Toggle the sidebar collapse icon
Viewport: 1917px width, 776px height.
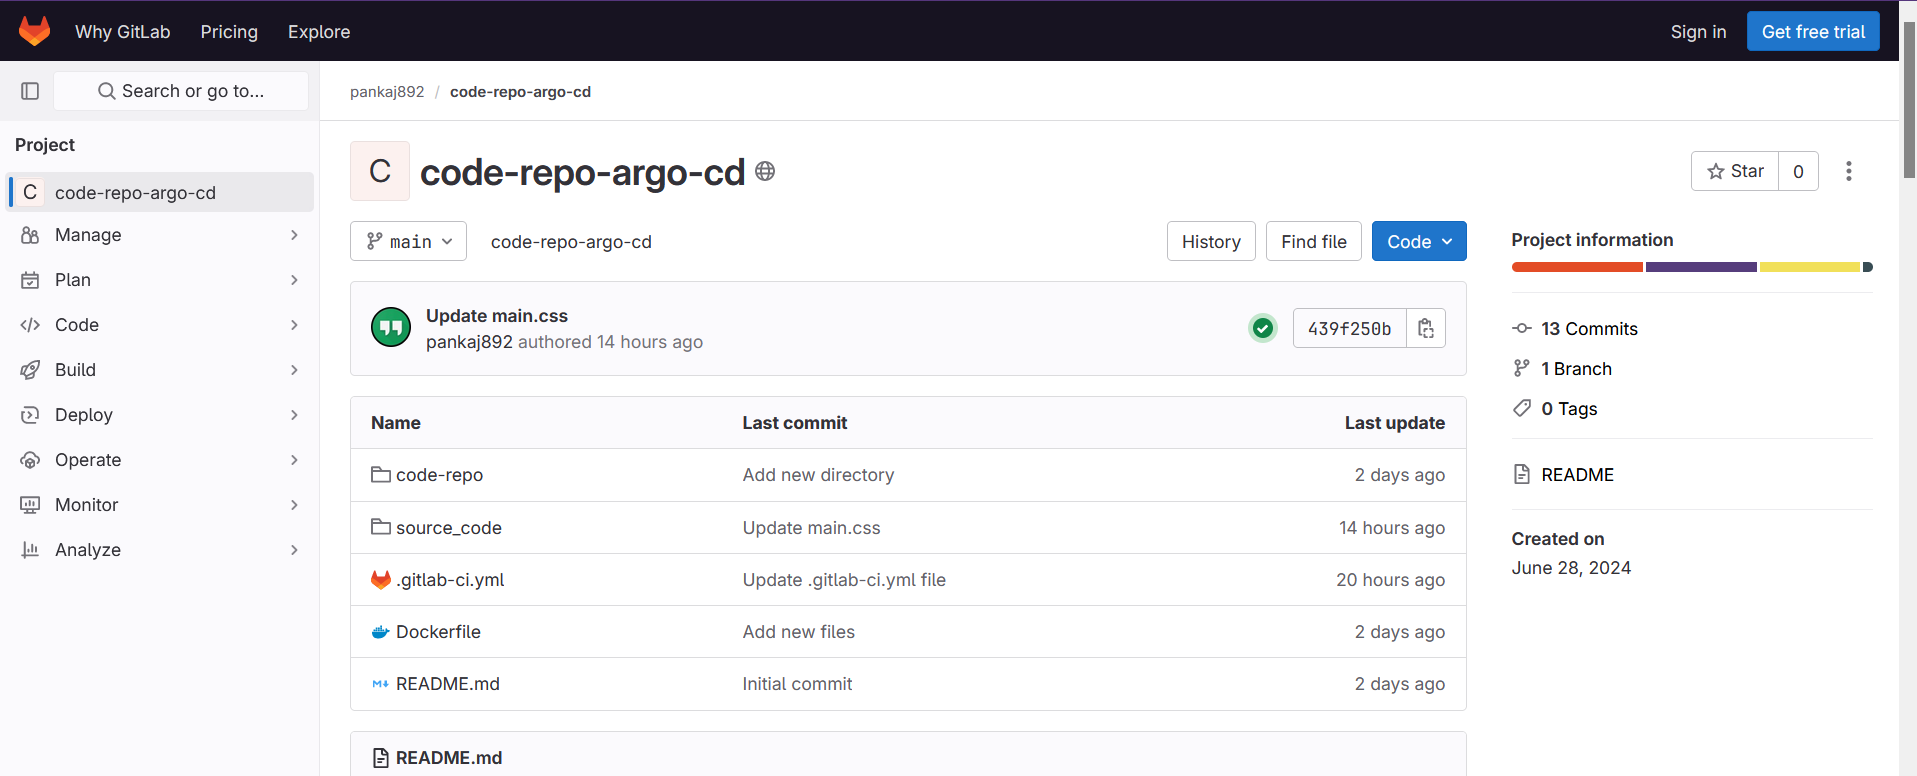(x=30, y=91)
